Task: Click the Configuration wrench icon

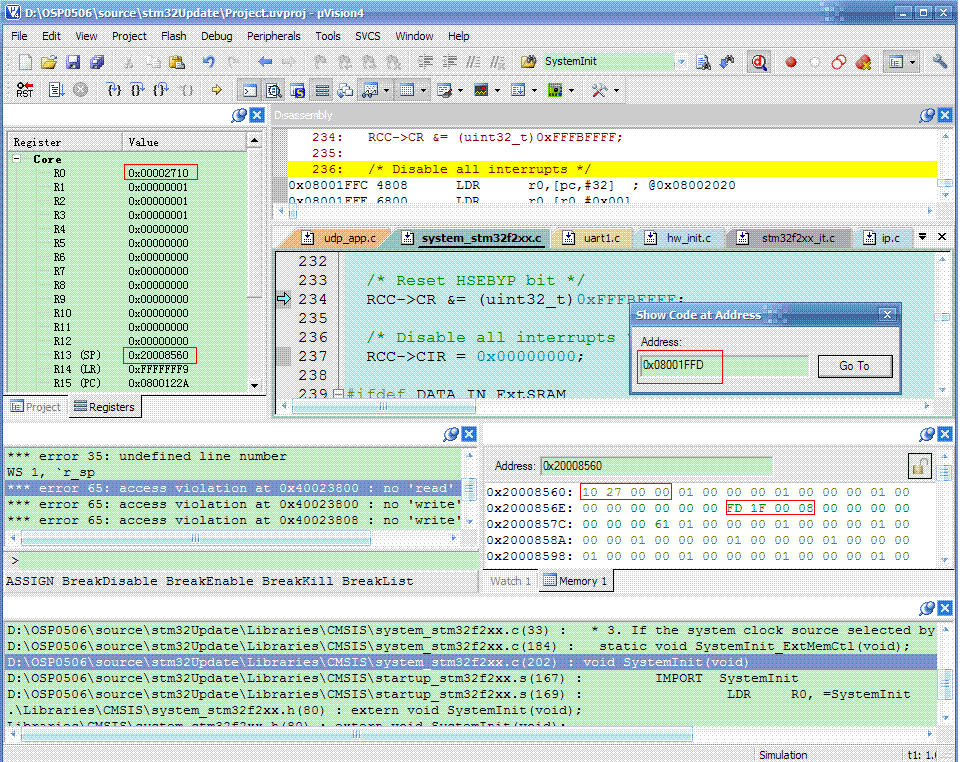Action: (939, 62)
